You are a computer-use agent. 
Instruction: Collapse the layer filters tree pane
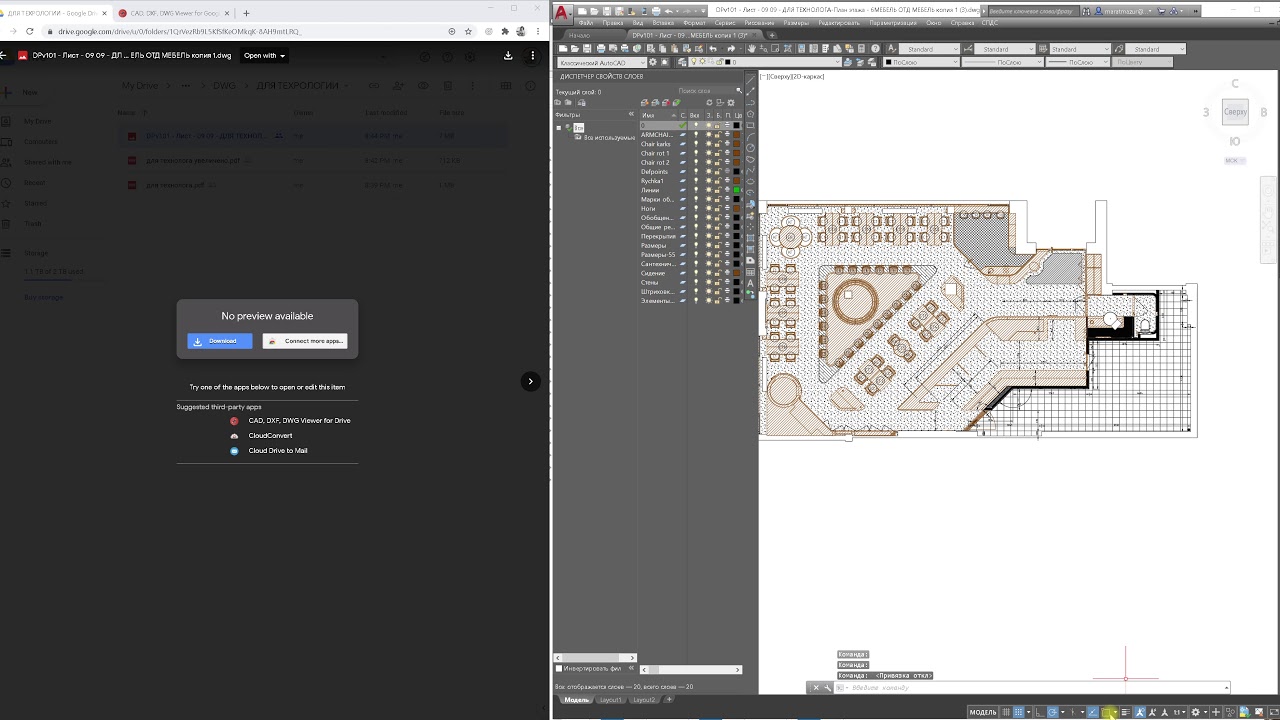click(631, 115)
